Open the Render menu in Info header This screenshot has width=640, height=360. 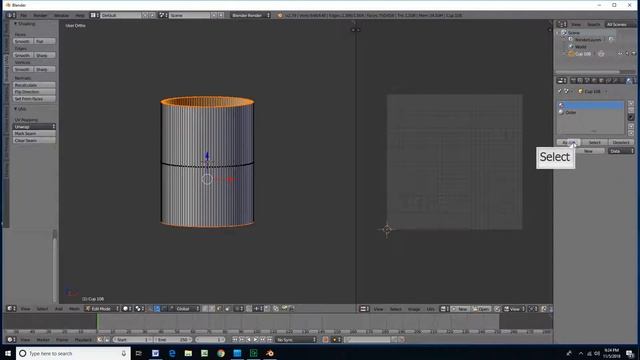pyautogui.click(x=40, y=15)
